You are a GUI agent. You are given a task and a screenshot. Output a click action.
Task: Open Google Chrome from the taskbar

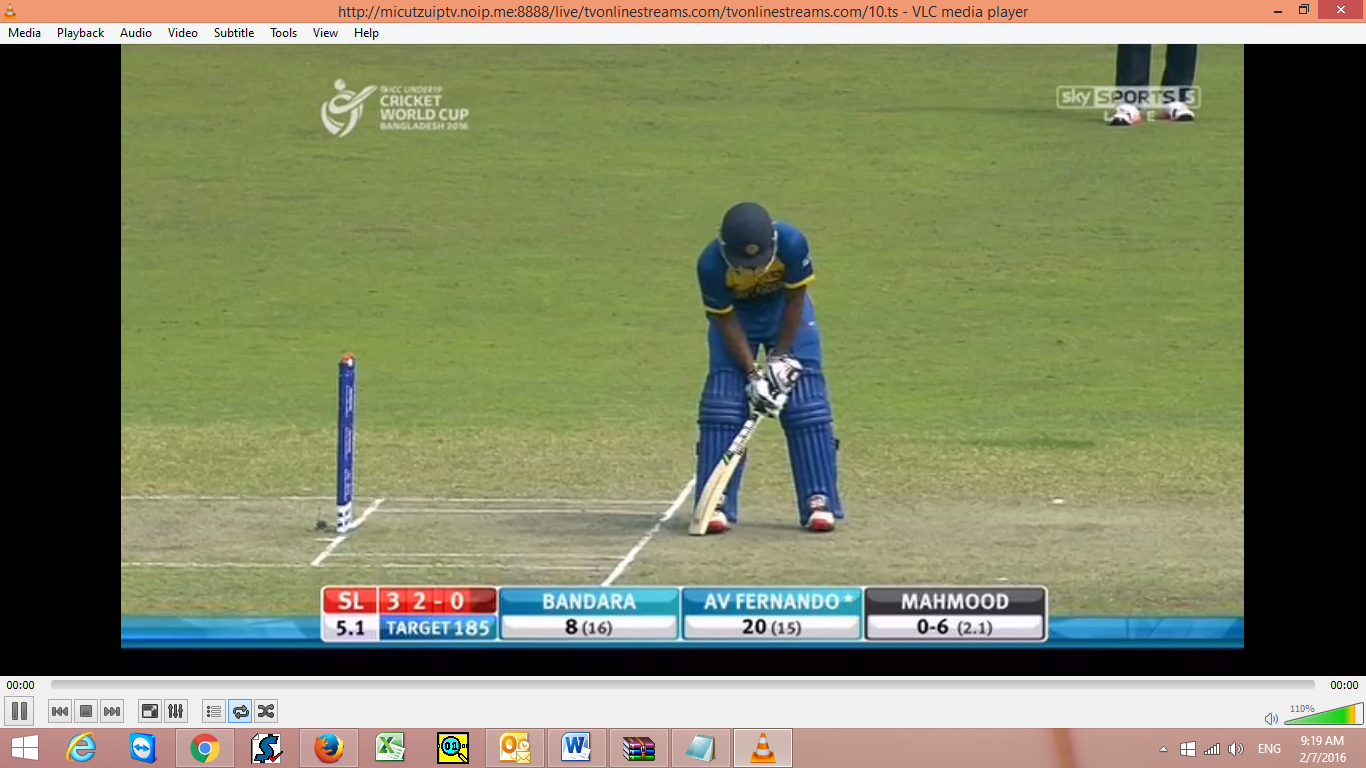click(x=205, y=748)
